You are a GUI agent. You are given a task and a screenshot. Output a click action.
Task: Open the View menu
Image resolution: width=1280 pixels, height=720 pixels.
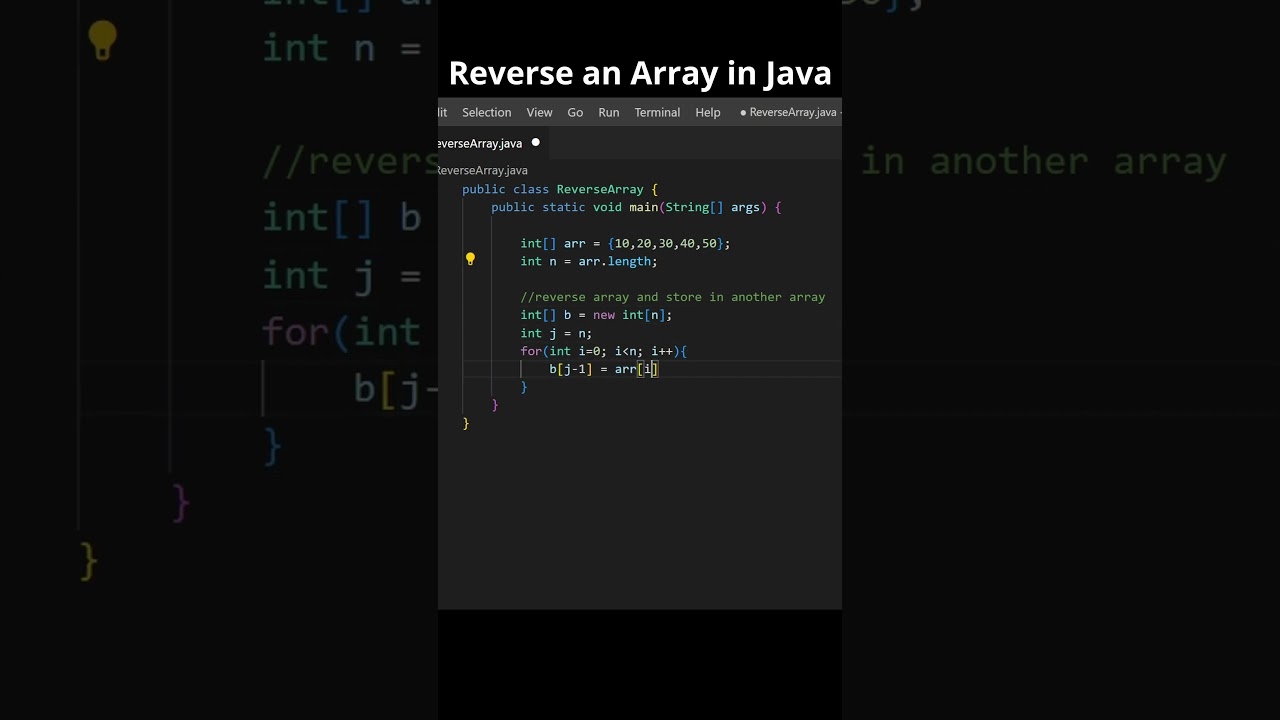pyautogui.click(x=539, y=112)
